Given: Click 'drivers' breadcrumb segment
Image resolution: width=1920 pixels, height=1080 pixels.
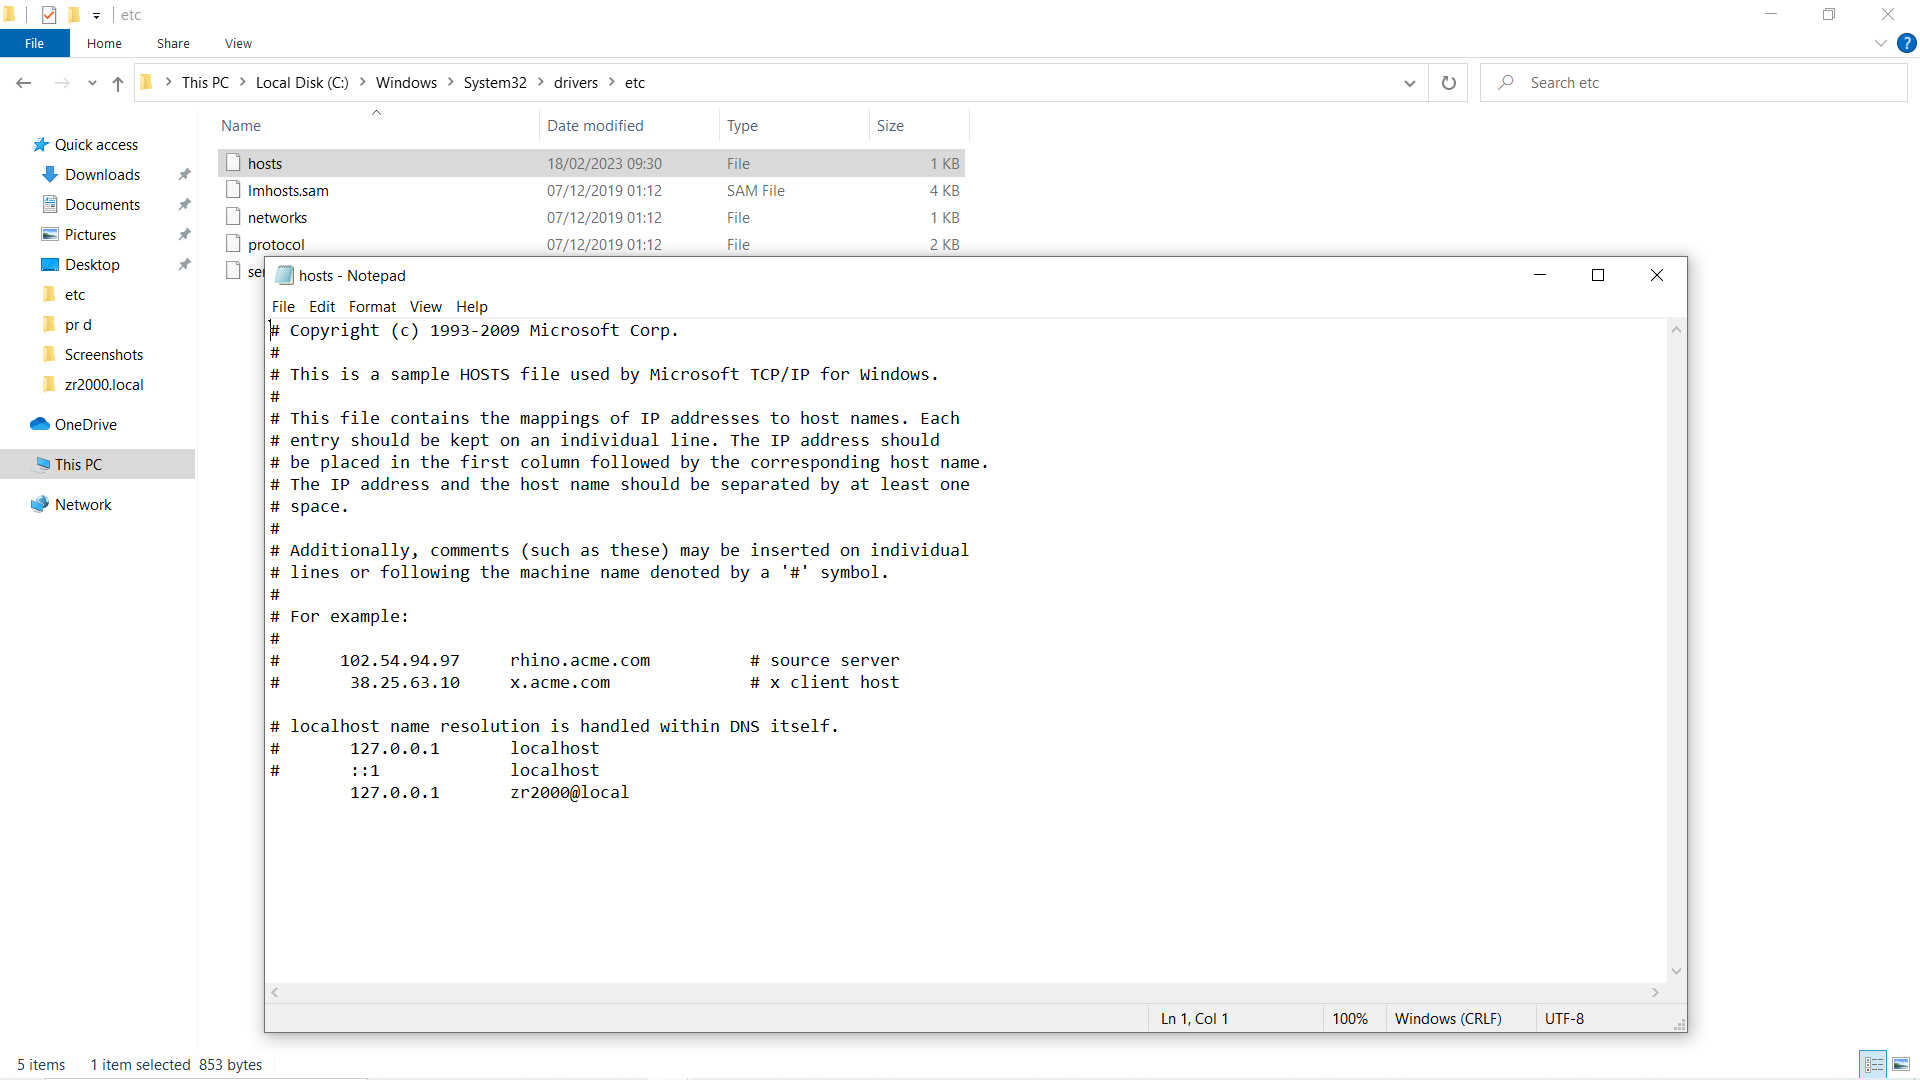Looking at the screenshot, I should (x=576, y=83).
